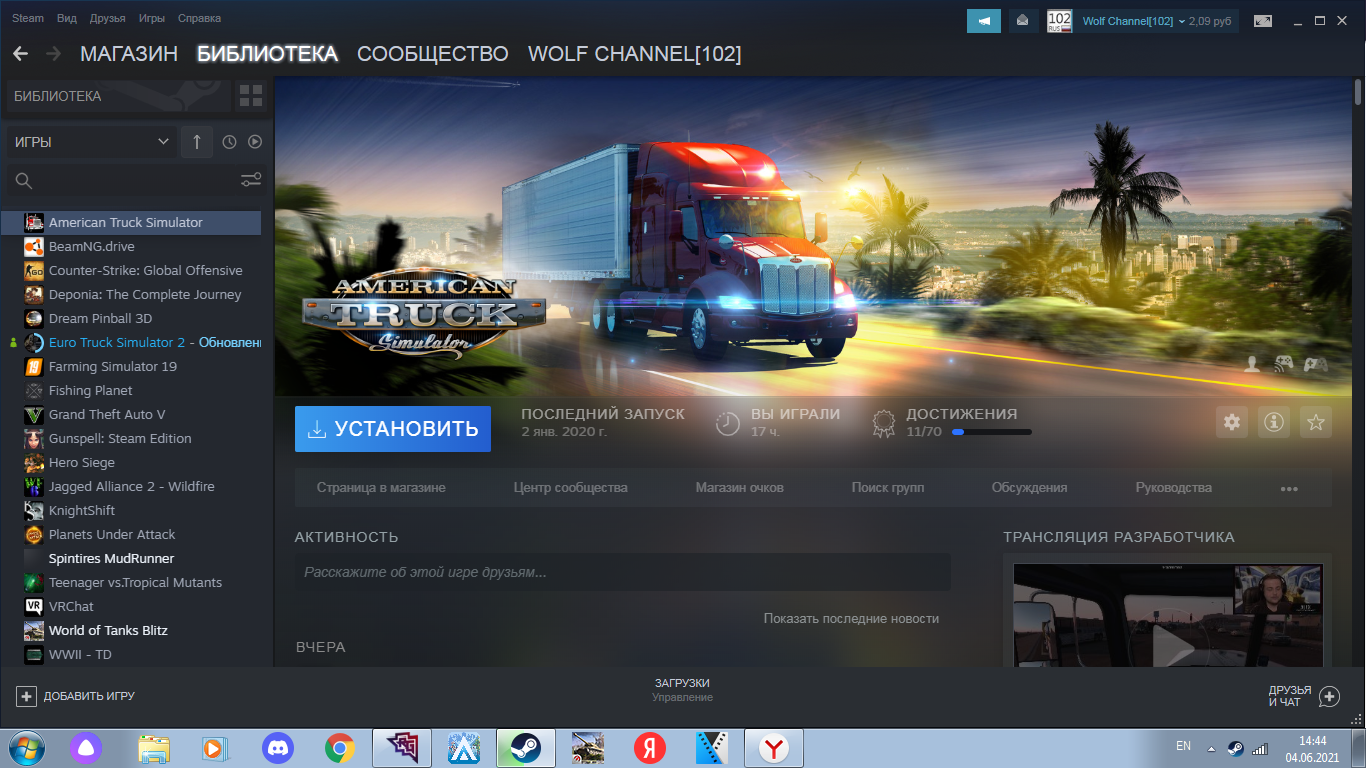Open the Друзья menu
The height and width of the screenshot is (768, 1366).
pos(108,18)
